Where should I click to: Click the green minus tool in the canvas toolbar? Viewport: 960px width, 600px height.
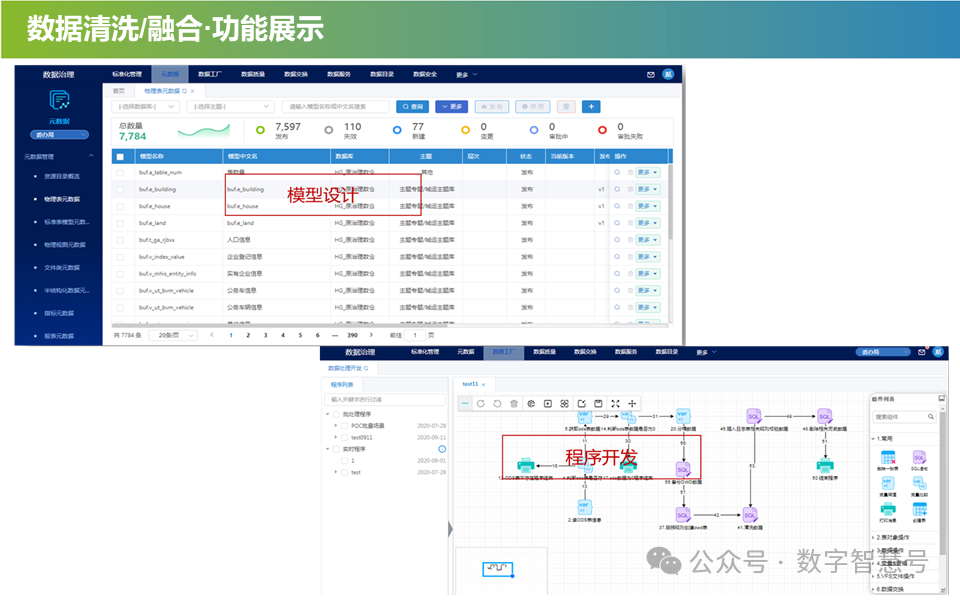tap(465, 403)
